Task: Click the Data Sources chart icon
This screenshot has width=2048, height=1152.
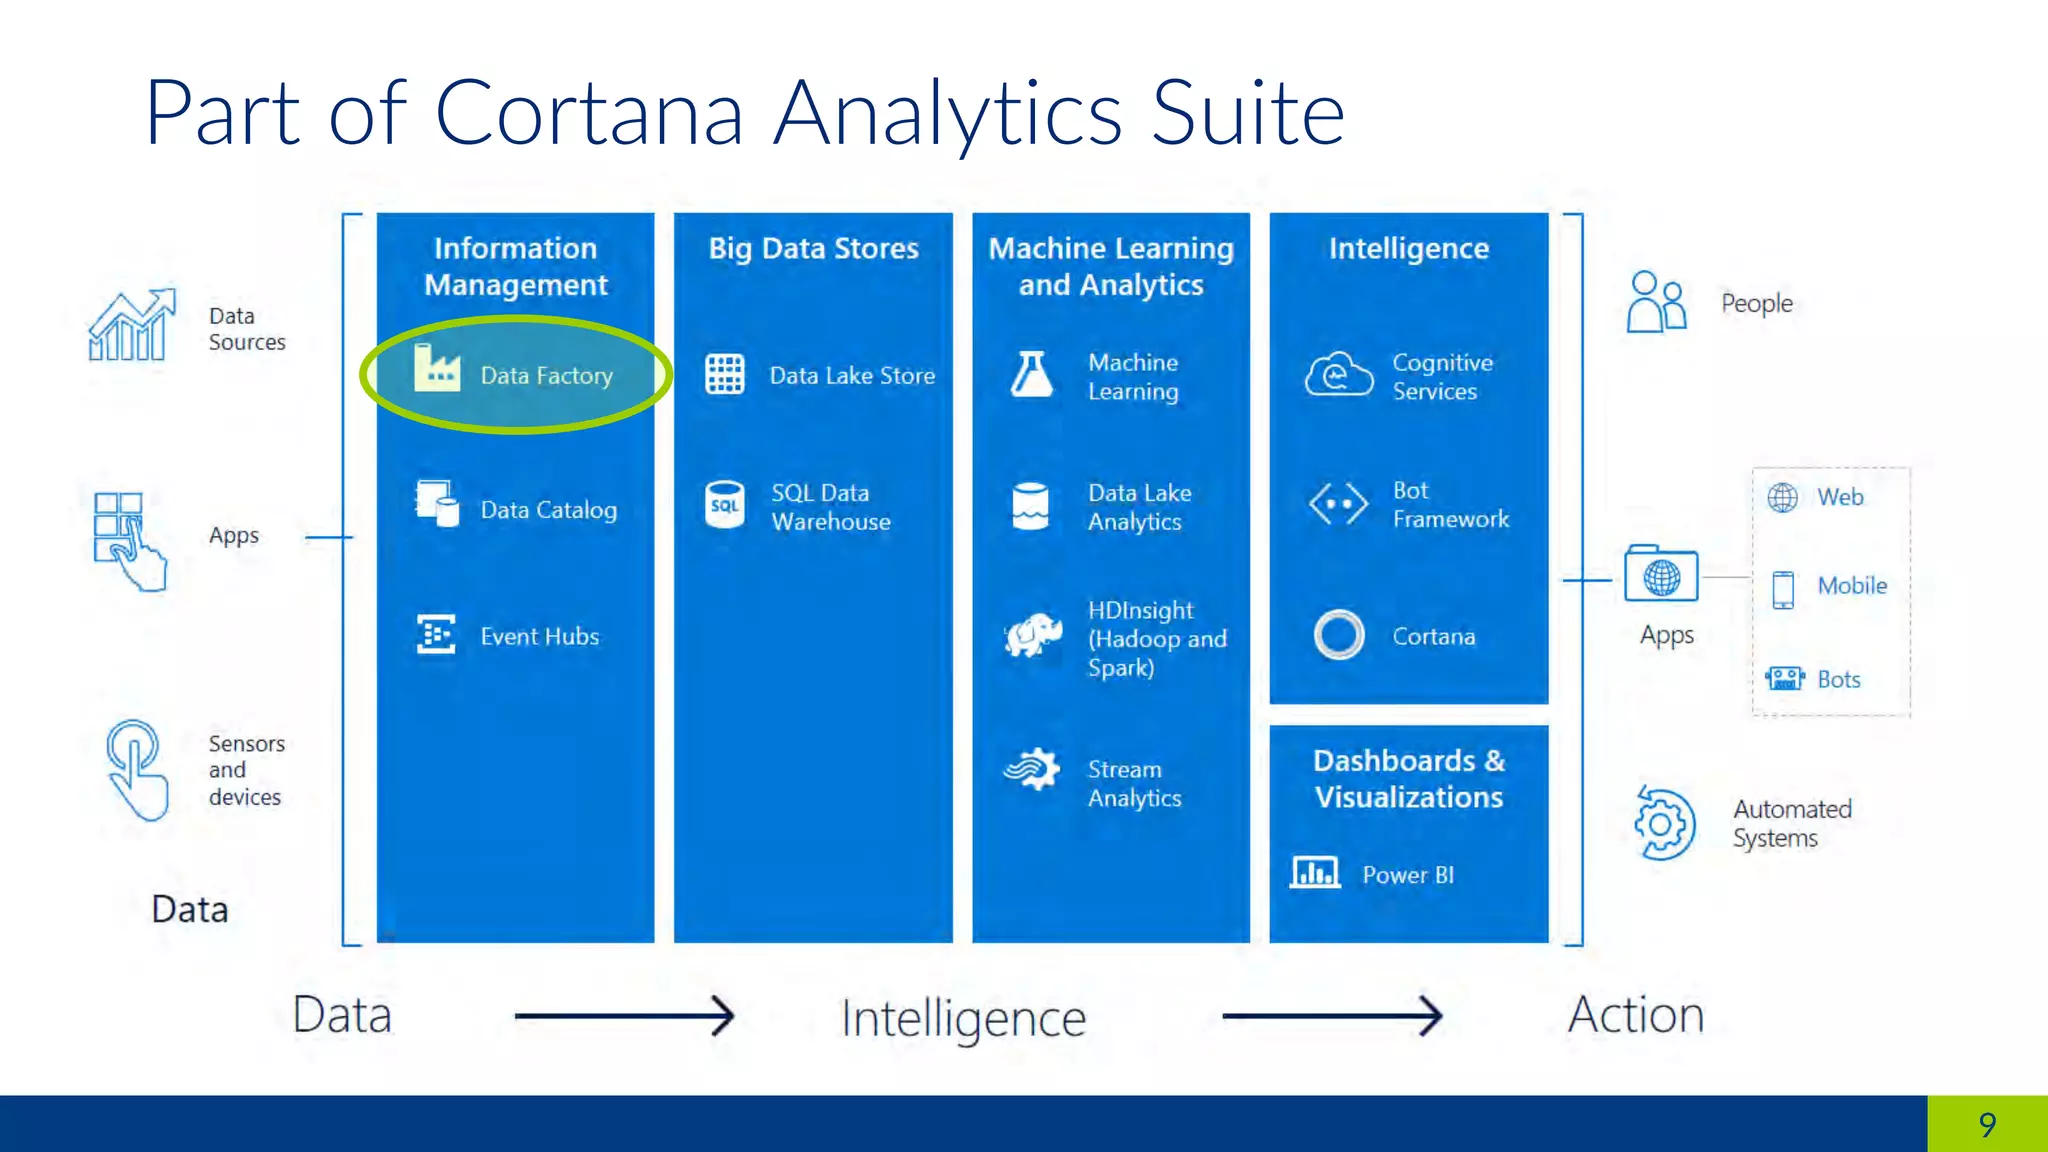Action: click(132, 325)
